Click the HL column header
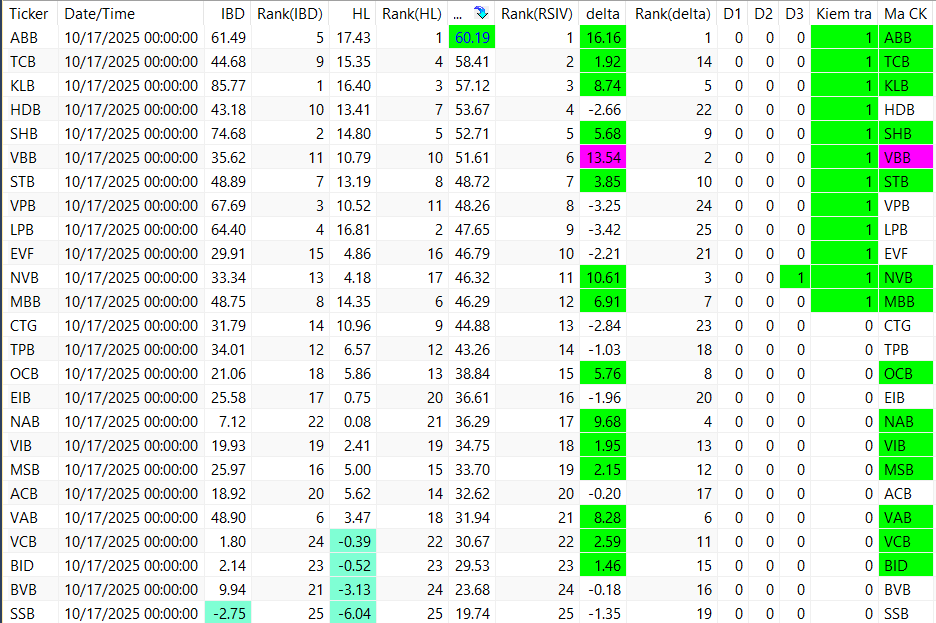The height and width of the screenshot is (623, 936). [x=361, y=13]
